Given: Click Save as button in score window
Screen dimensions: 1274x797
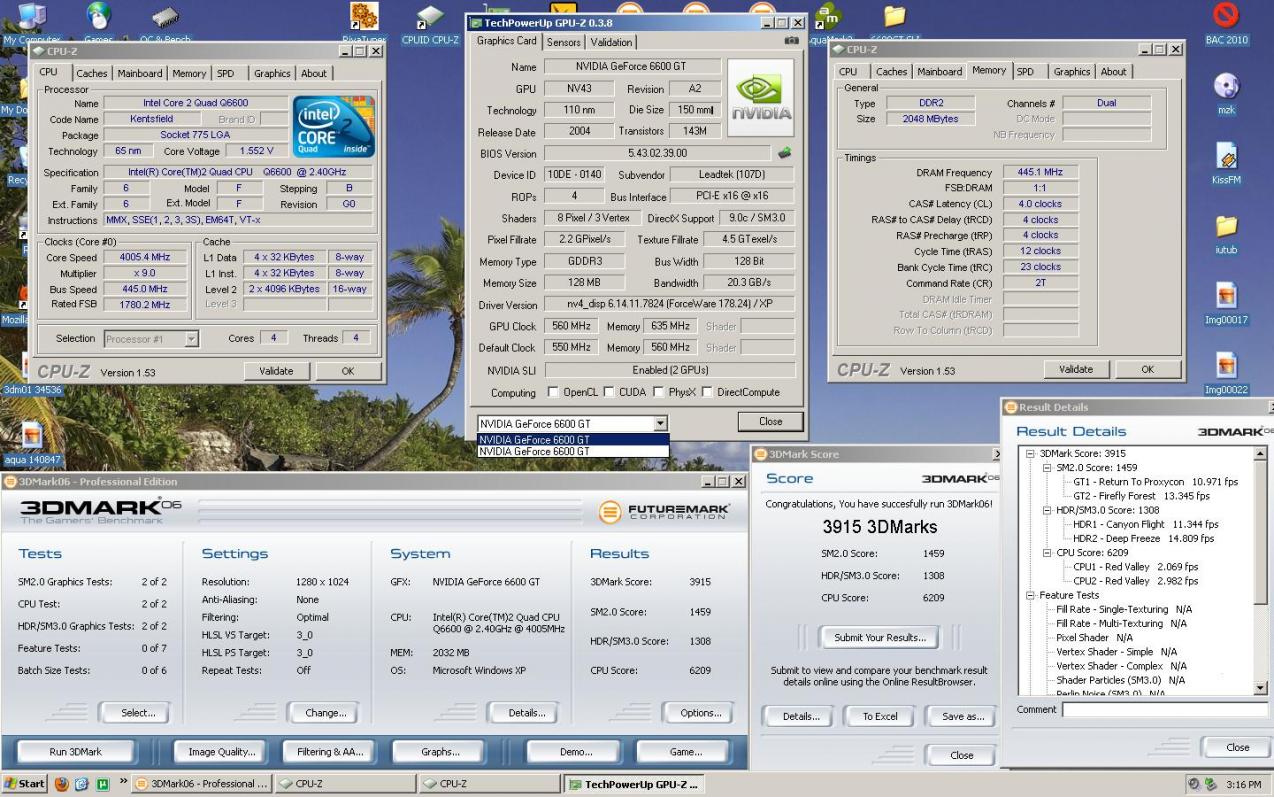Looking at the screenshot, I should click(x=962, y=716).
